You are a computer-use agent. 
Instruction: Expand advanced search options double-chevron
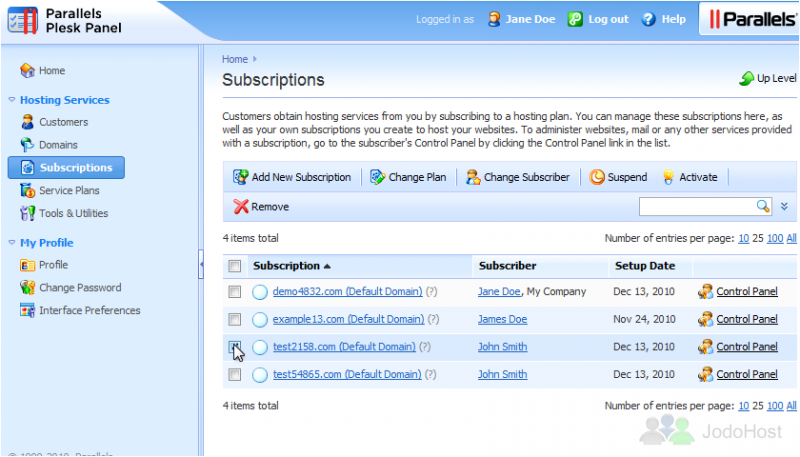(x=785, y=206)
